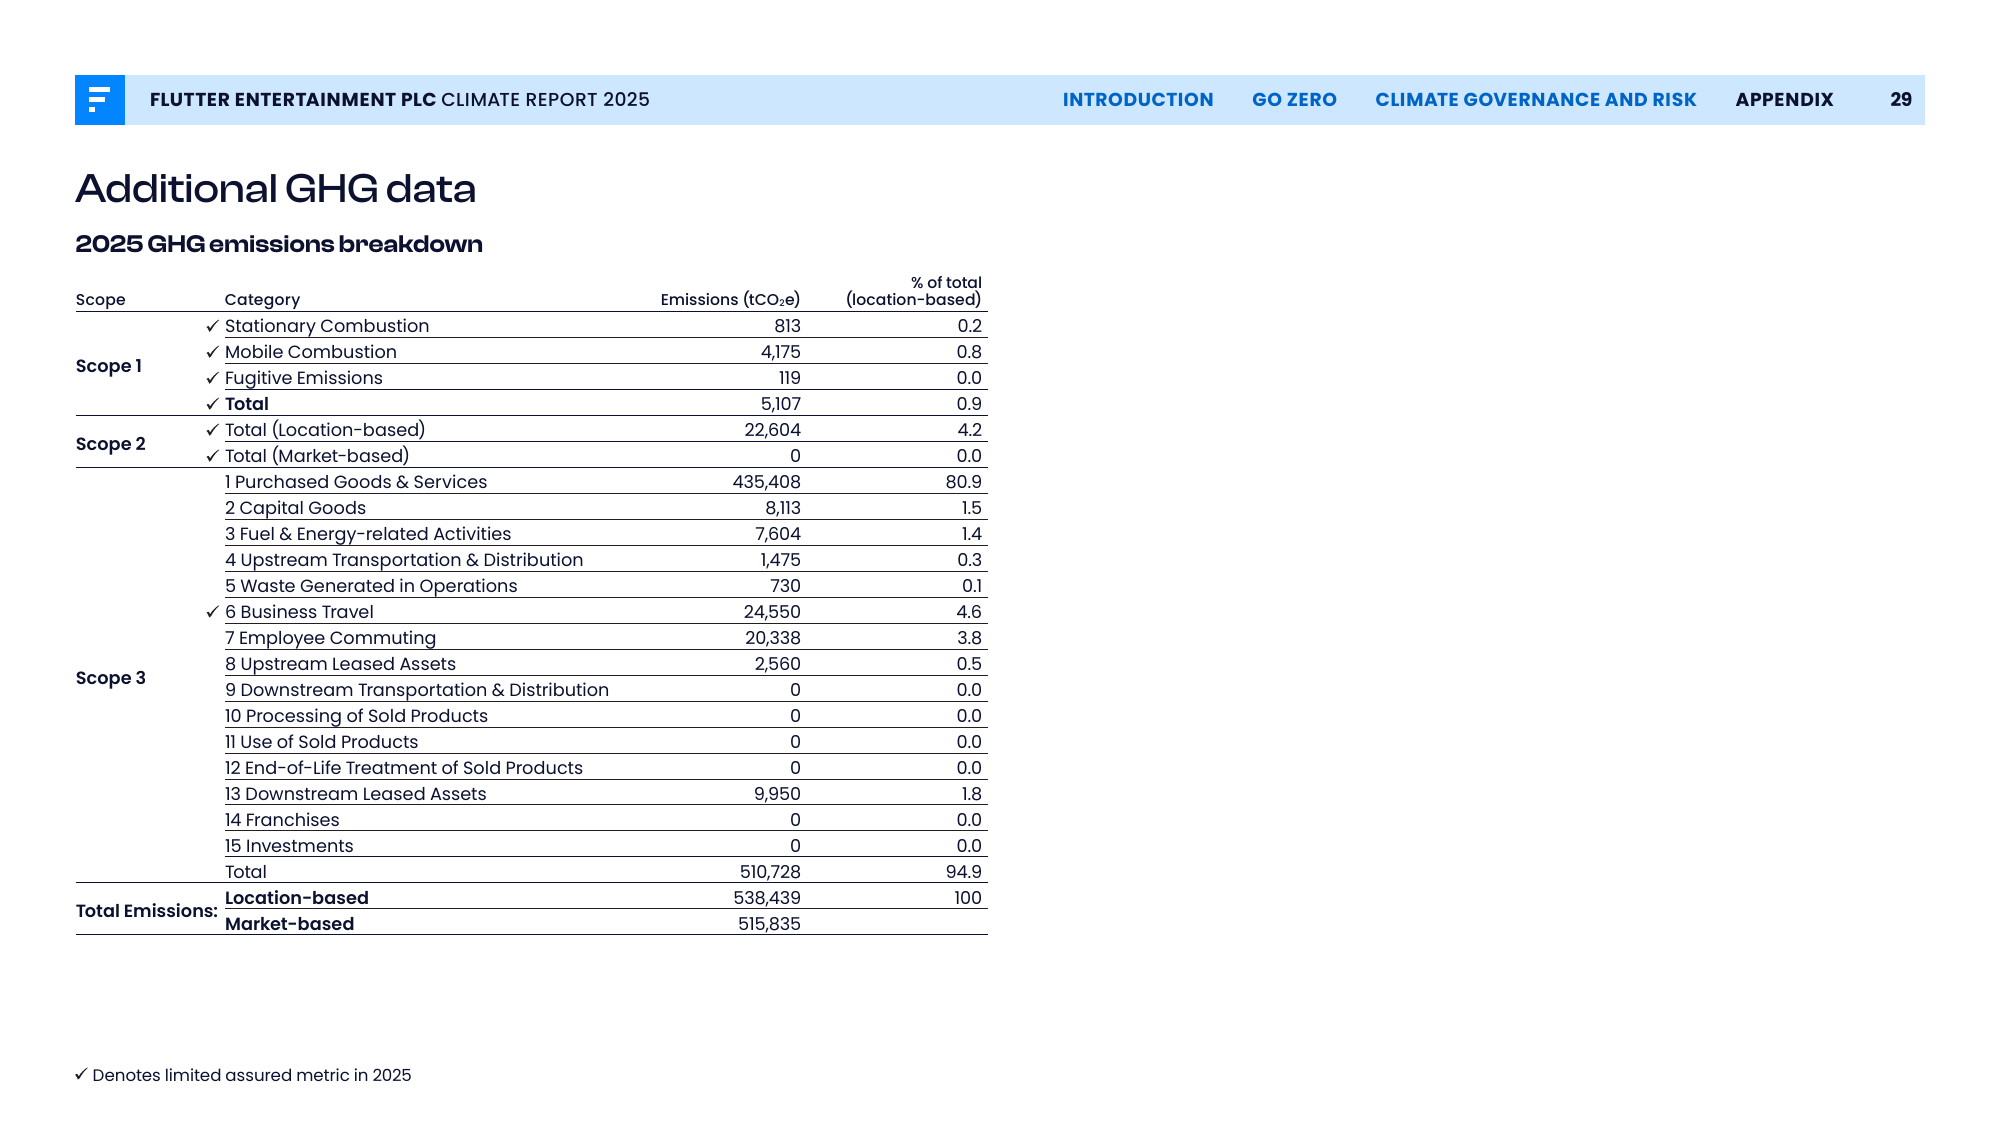Click the 'Market-based' total emissions label
The image size is (2001, 1125).
point(290,924)
